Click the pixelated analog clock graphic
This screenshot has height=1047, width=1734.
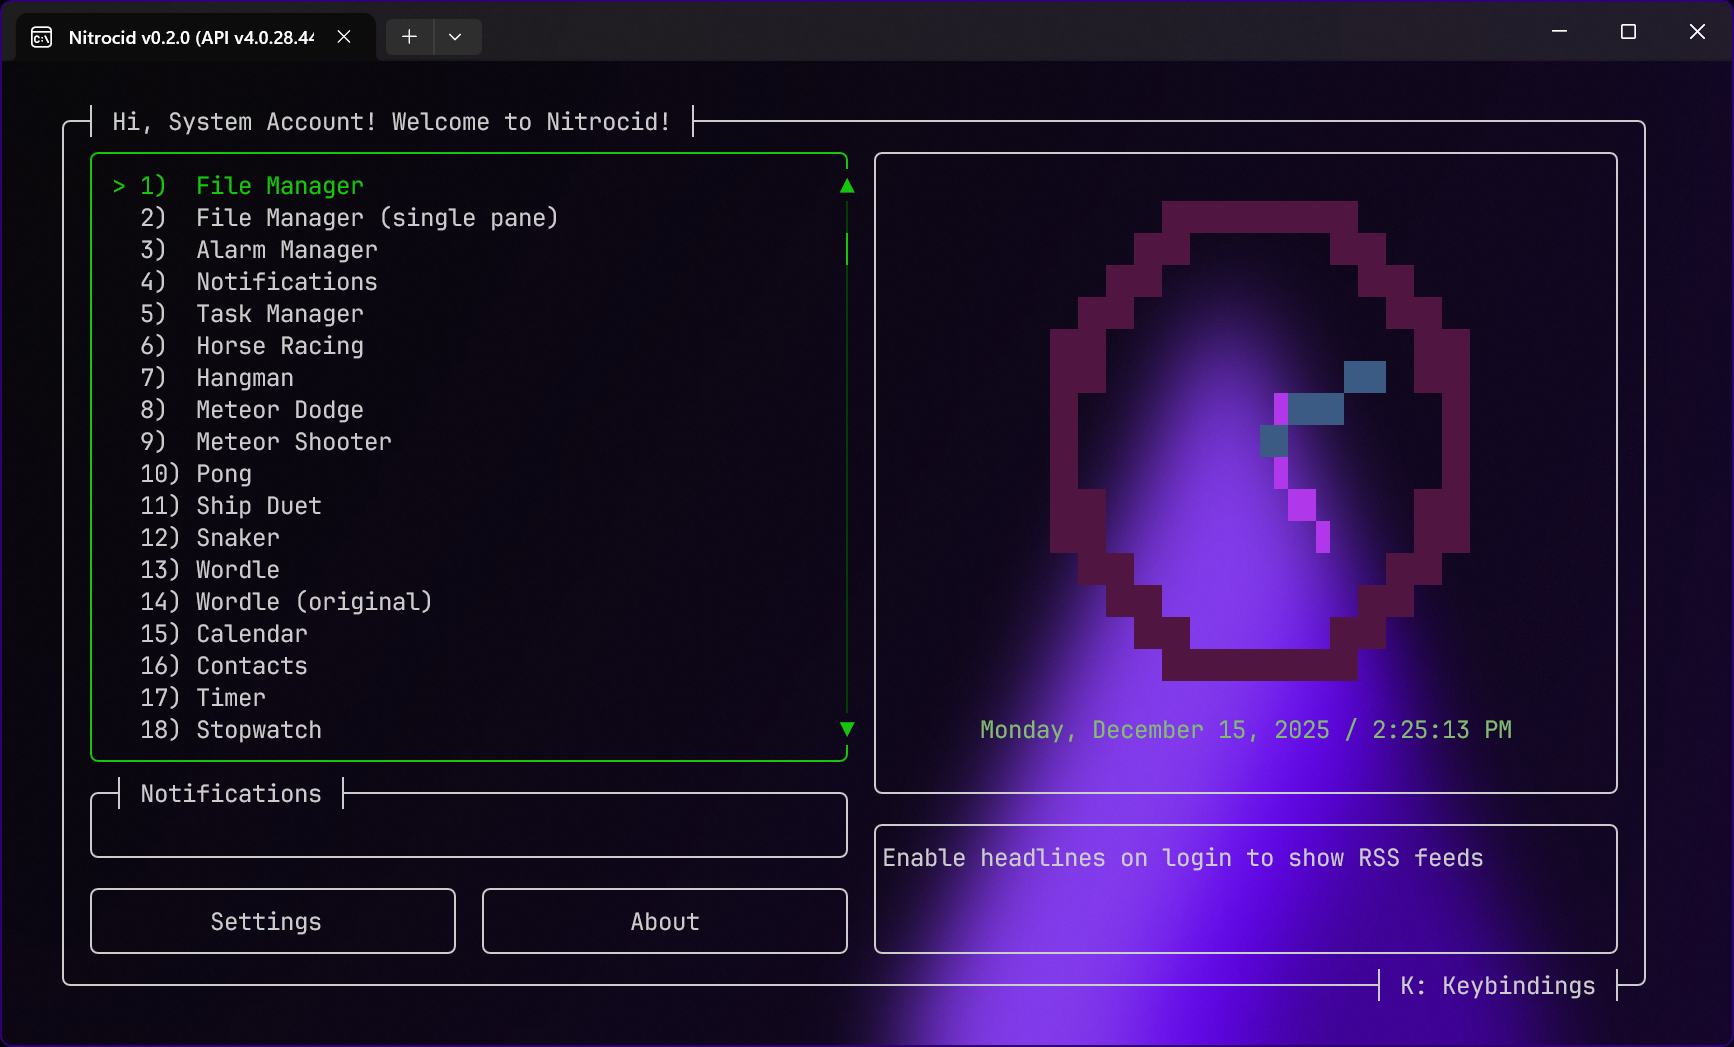coord(1259,440)
